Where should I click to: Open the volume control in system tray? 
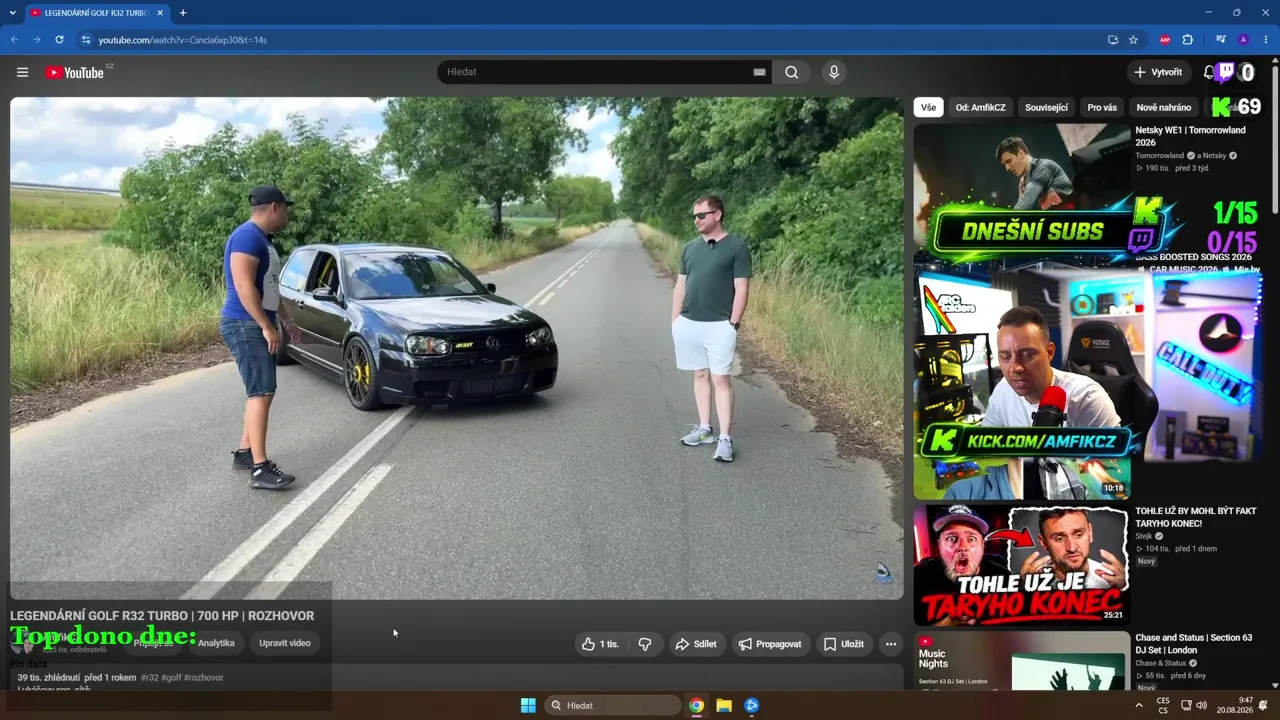(x=1200, y=705)
